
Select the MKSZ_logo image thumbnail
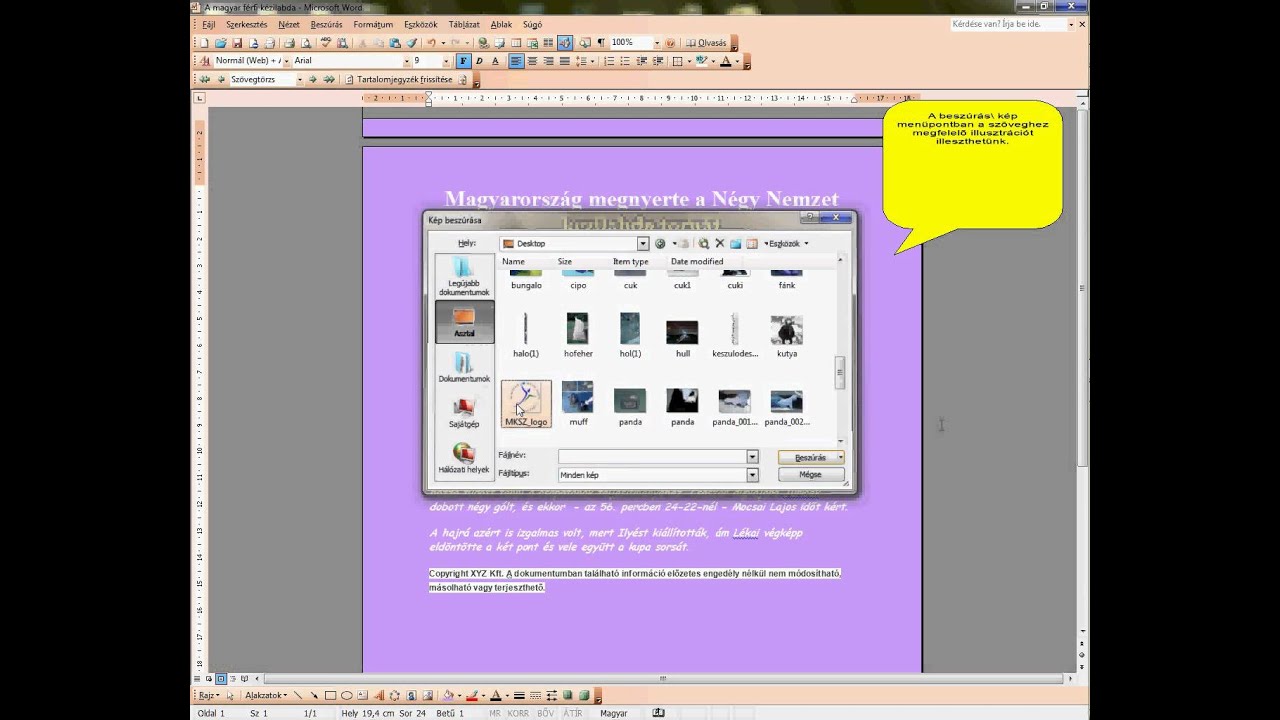pyautogui.click(x=526, y=404)
